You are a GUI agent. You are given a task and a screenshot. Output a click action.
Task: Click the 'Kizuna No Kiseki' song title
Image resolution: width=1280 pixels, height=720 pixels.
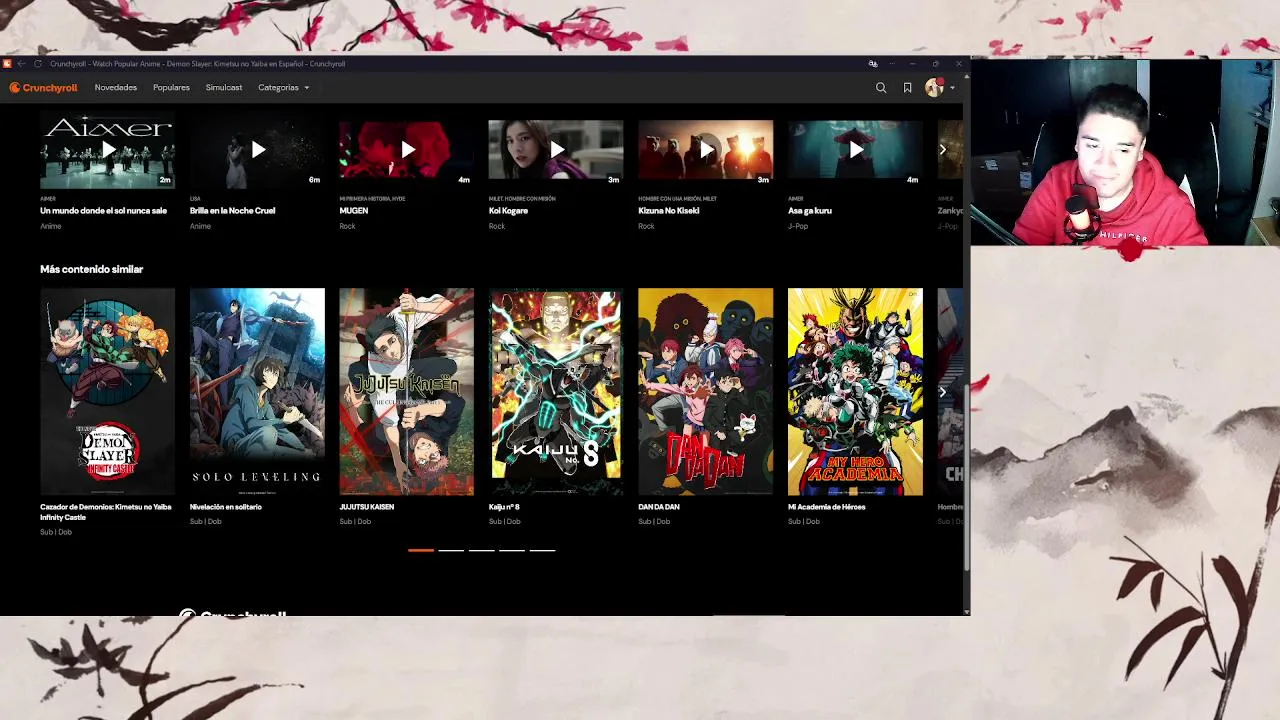669,211
